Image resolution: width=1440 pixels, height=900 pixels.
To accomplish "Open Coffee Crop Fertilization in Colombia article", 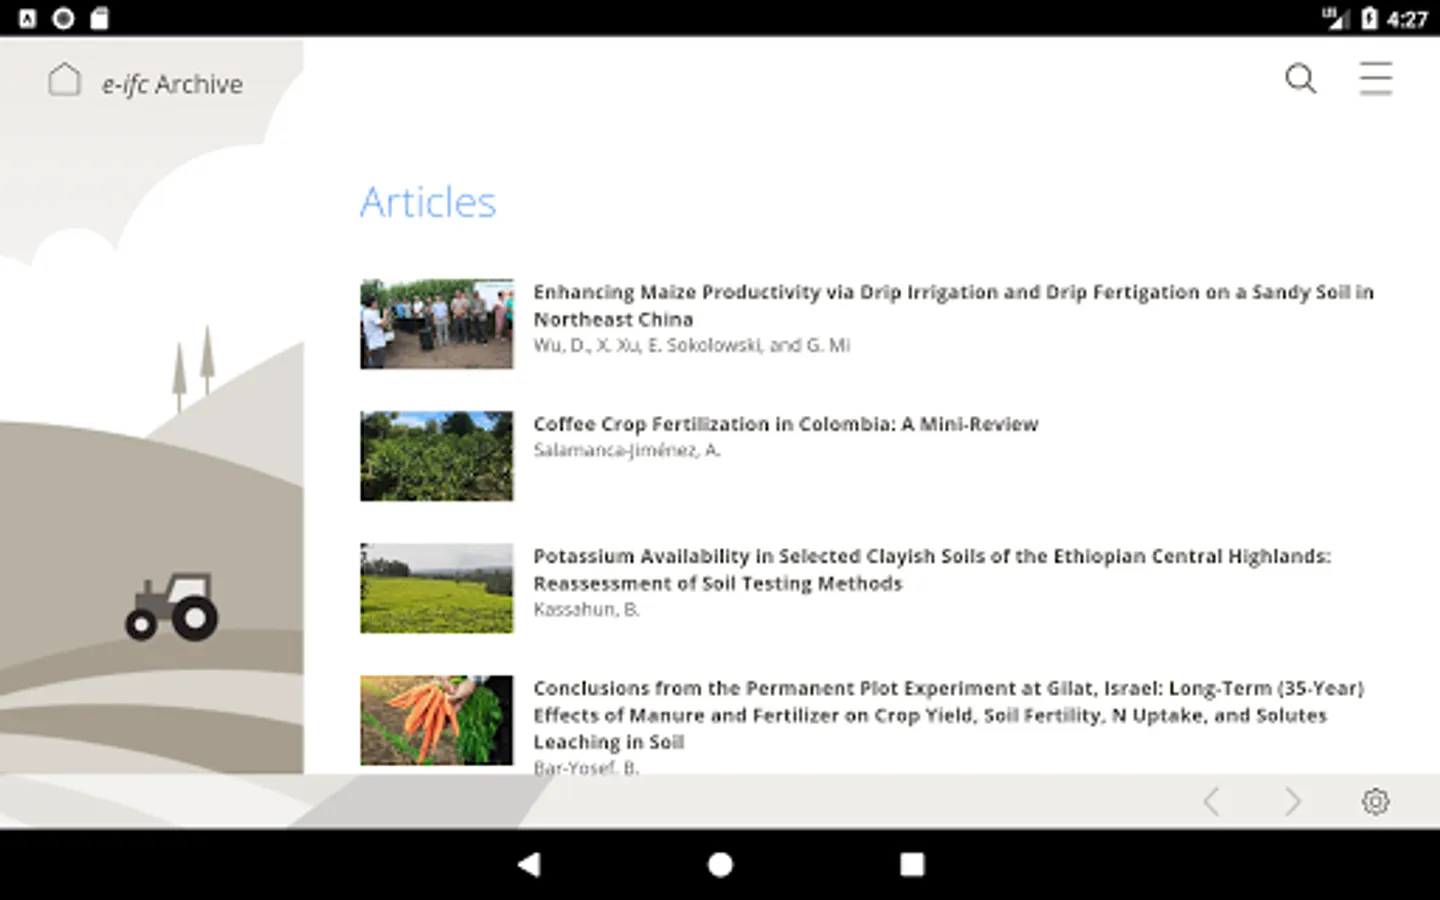I will coord(786,424).
